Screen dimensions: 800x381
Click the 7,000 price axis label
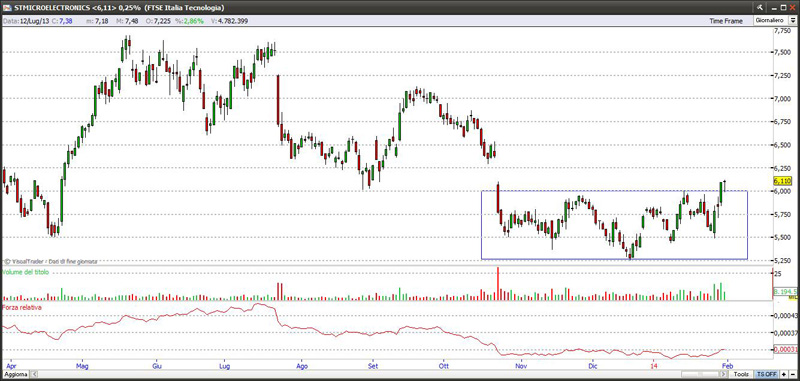[x=782, y=98]
